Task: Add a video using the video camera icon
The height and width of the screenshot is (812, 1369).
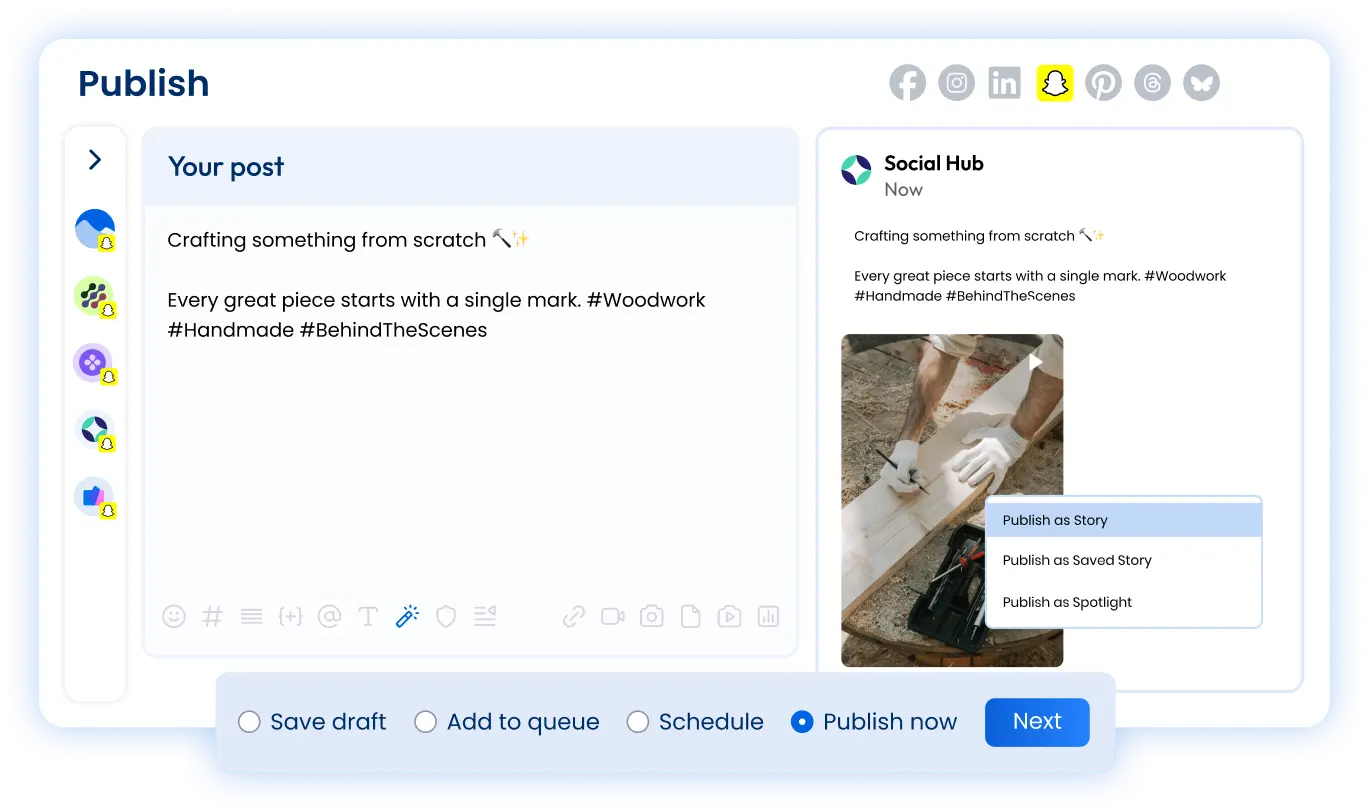Action: (x=612, y=616)
